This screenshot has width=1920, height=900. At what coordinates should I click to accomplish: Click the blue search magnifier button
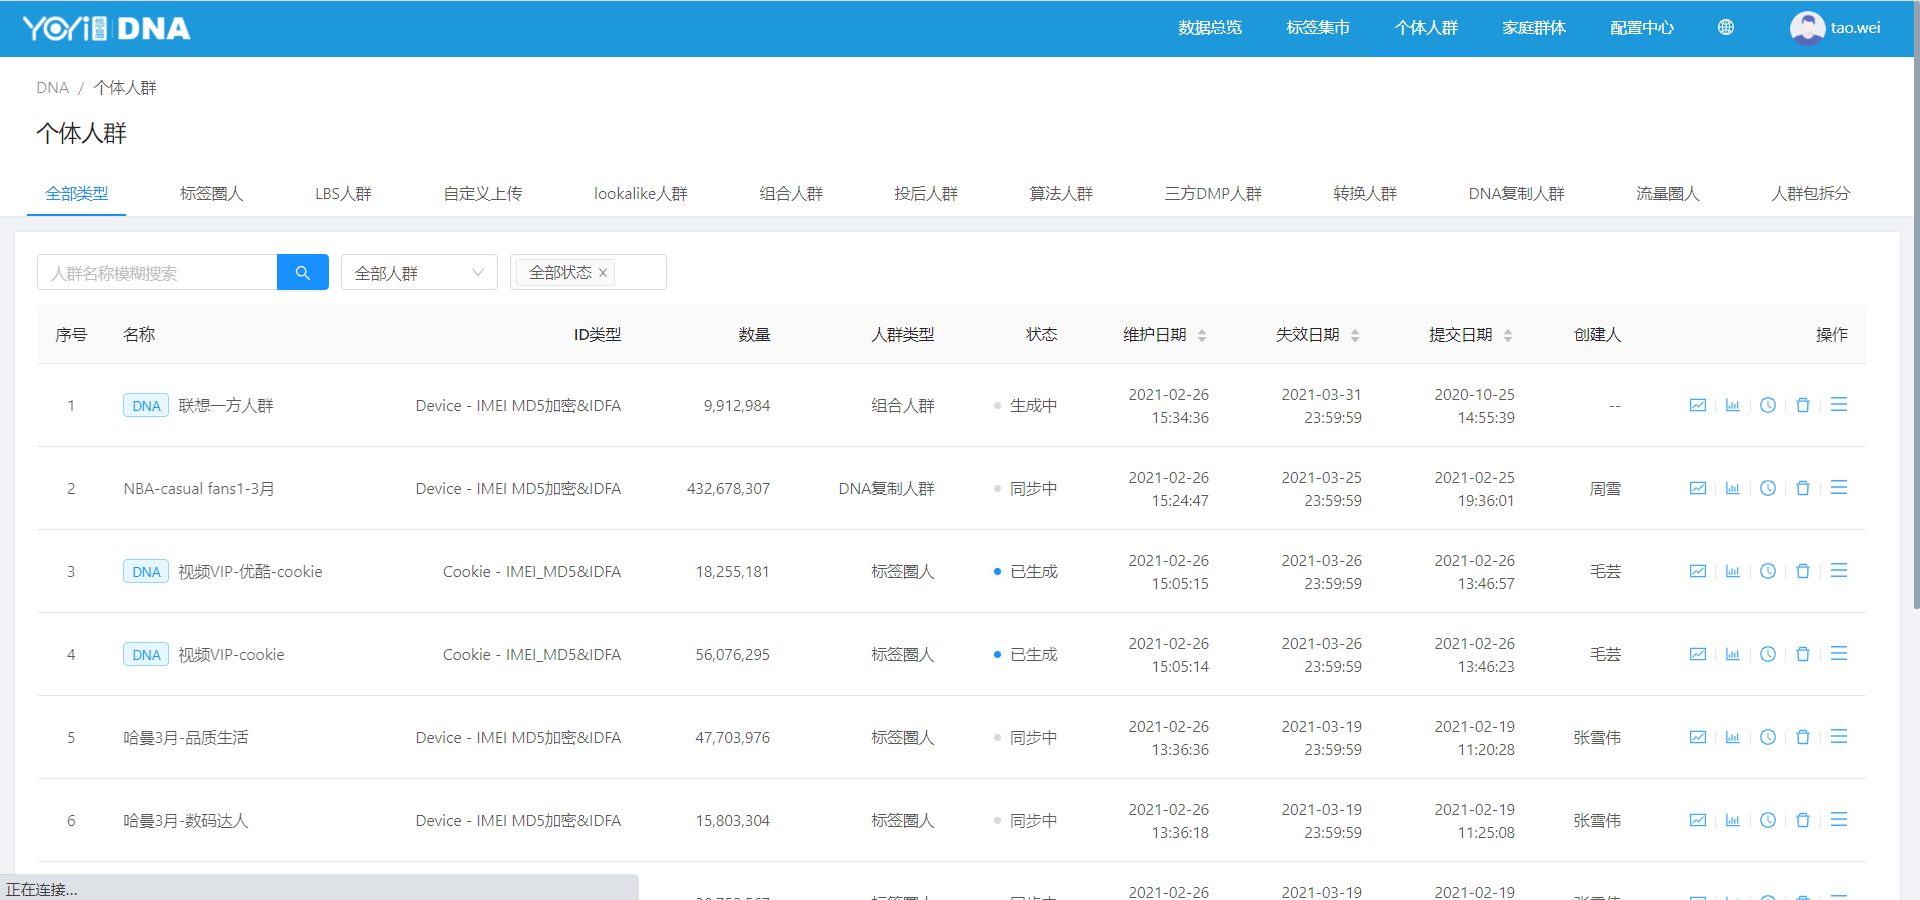[x=302, y=272]
